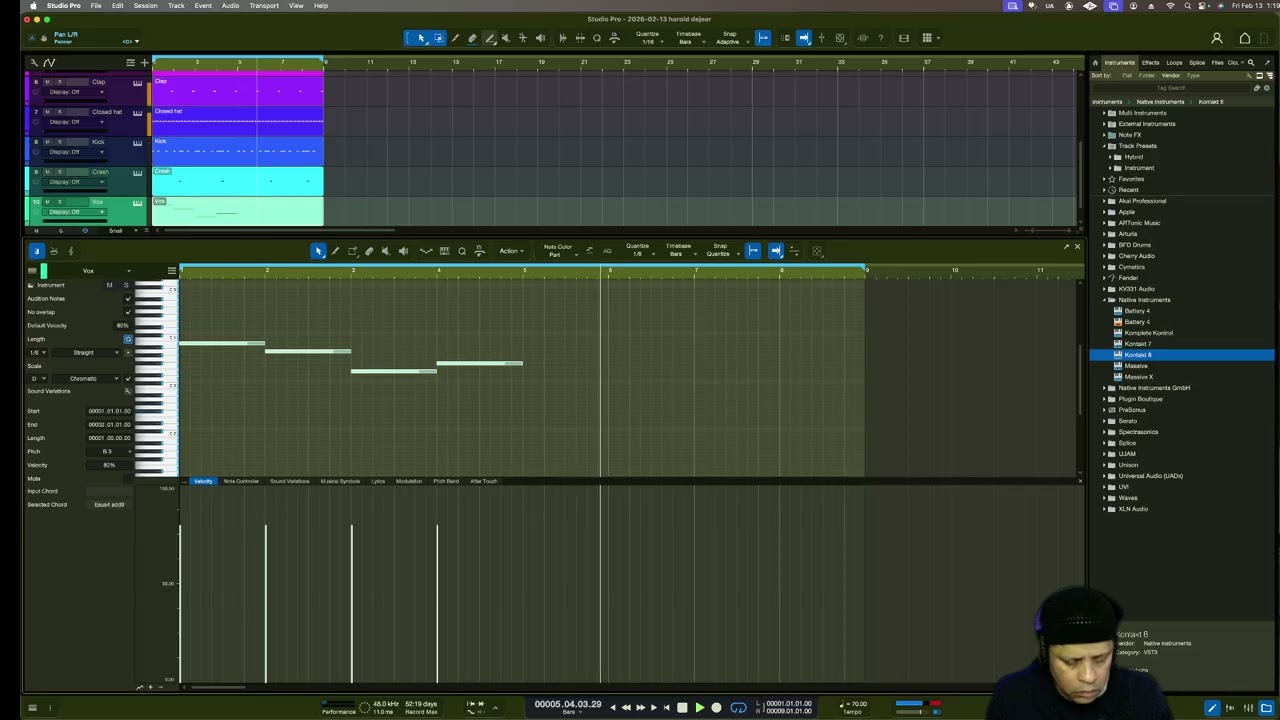
Task: Select the Range tool in main toolbar
Action: [x=438, y=38]
